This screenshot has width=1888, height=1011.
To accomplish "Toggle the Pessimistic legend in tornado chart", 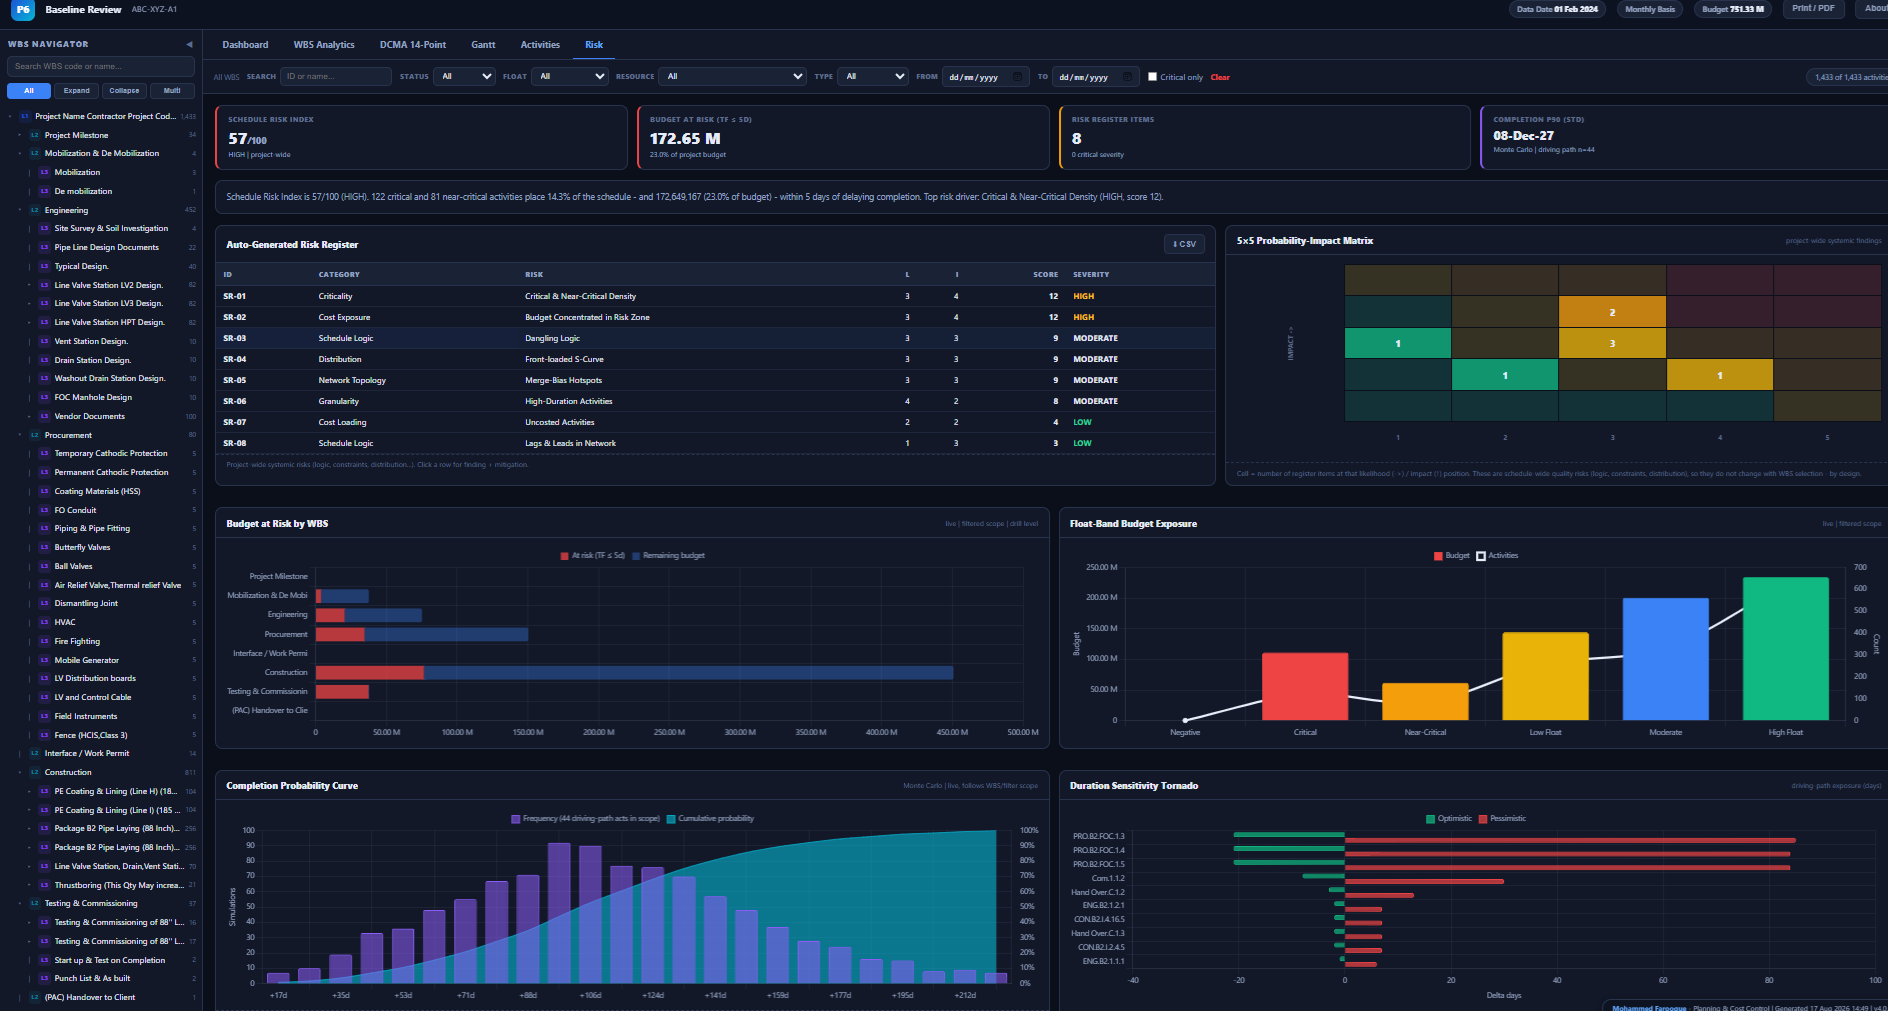I will (x=1502, y=818).
